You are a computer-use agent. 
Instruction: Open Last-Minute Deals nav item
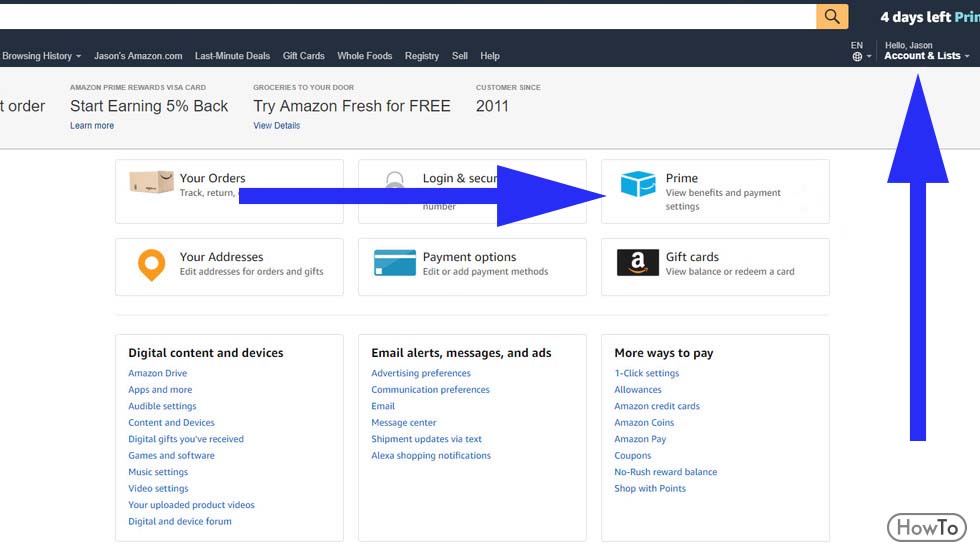(232, 56)
